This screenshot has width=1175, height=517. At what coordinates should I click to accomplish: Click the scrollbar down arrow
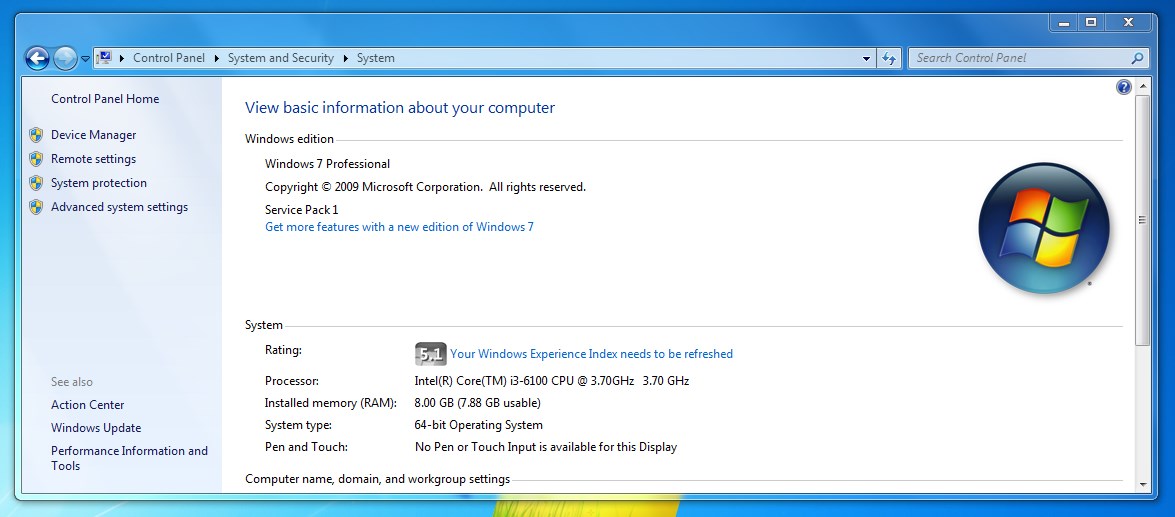point(1143,485)
